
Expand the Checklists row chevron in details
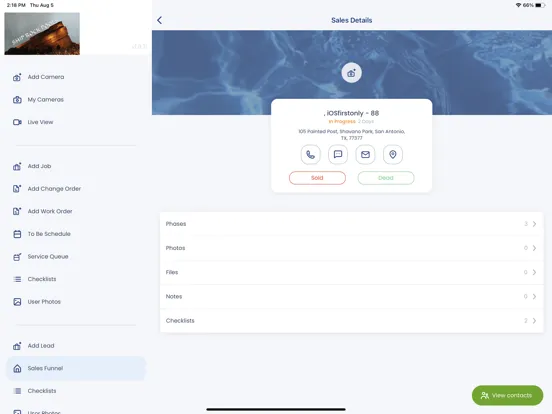click(x=534, y=321)
